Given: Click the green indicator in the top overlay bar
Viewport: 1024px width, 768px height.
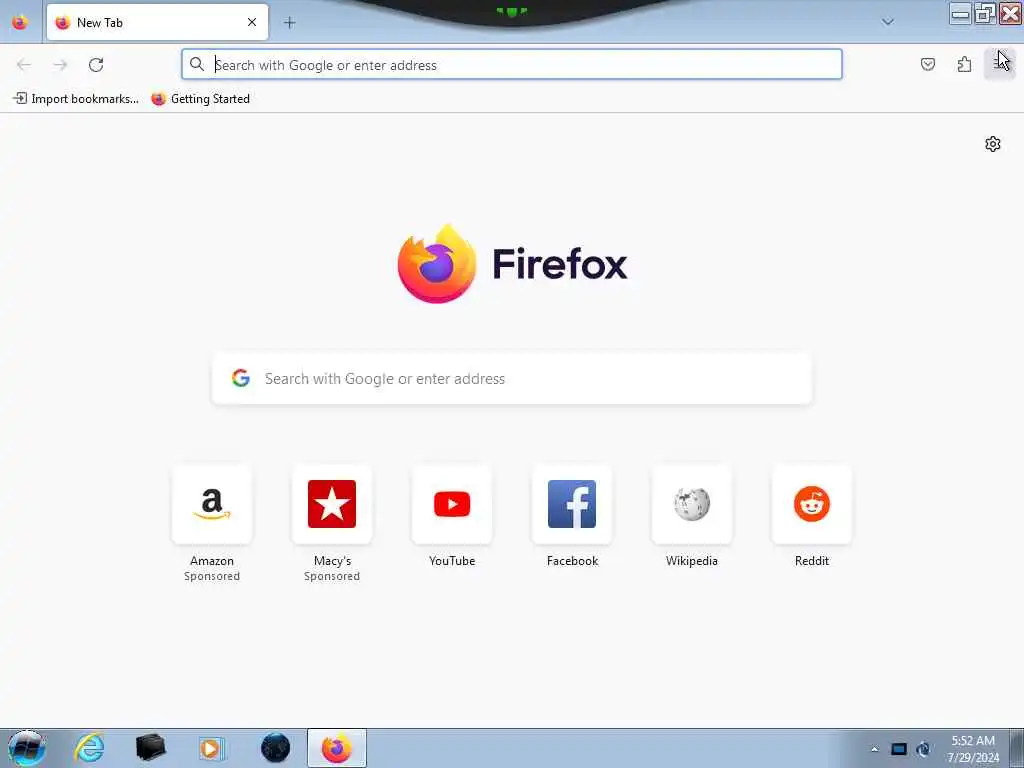Looking at the screenshot, I should pos(511,12).
